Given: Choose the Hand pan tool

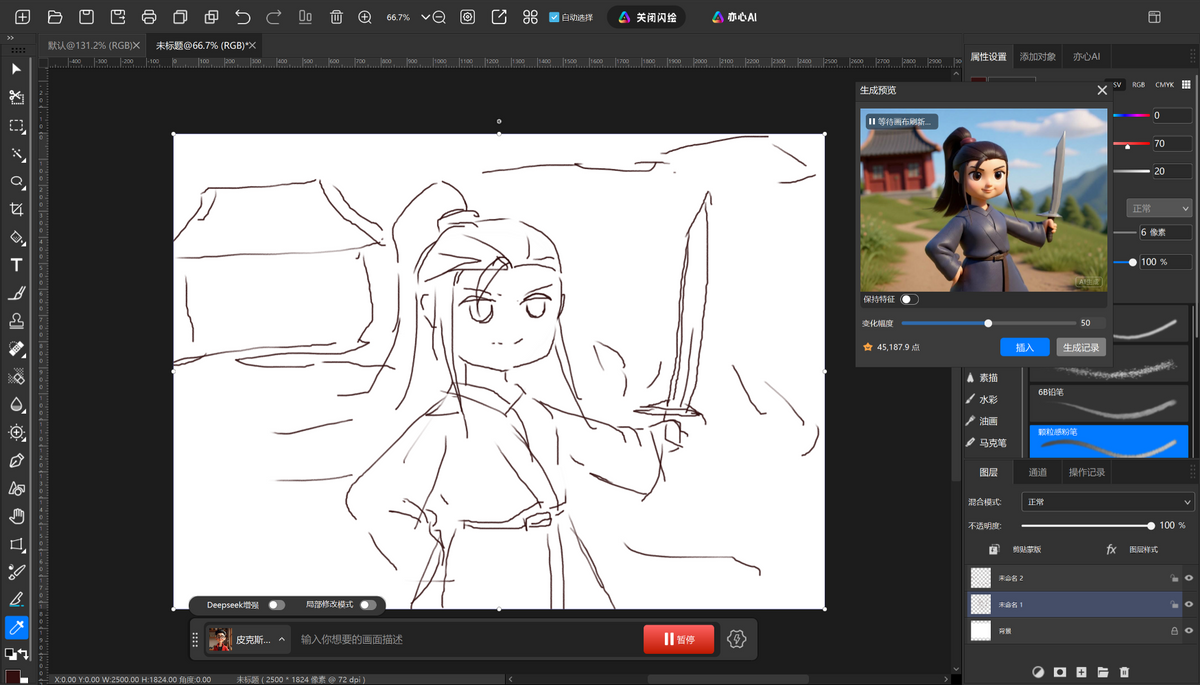Looking at the screenshot, I should (x=16, y=516).
